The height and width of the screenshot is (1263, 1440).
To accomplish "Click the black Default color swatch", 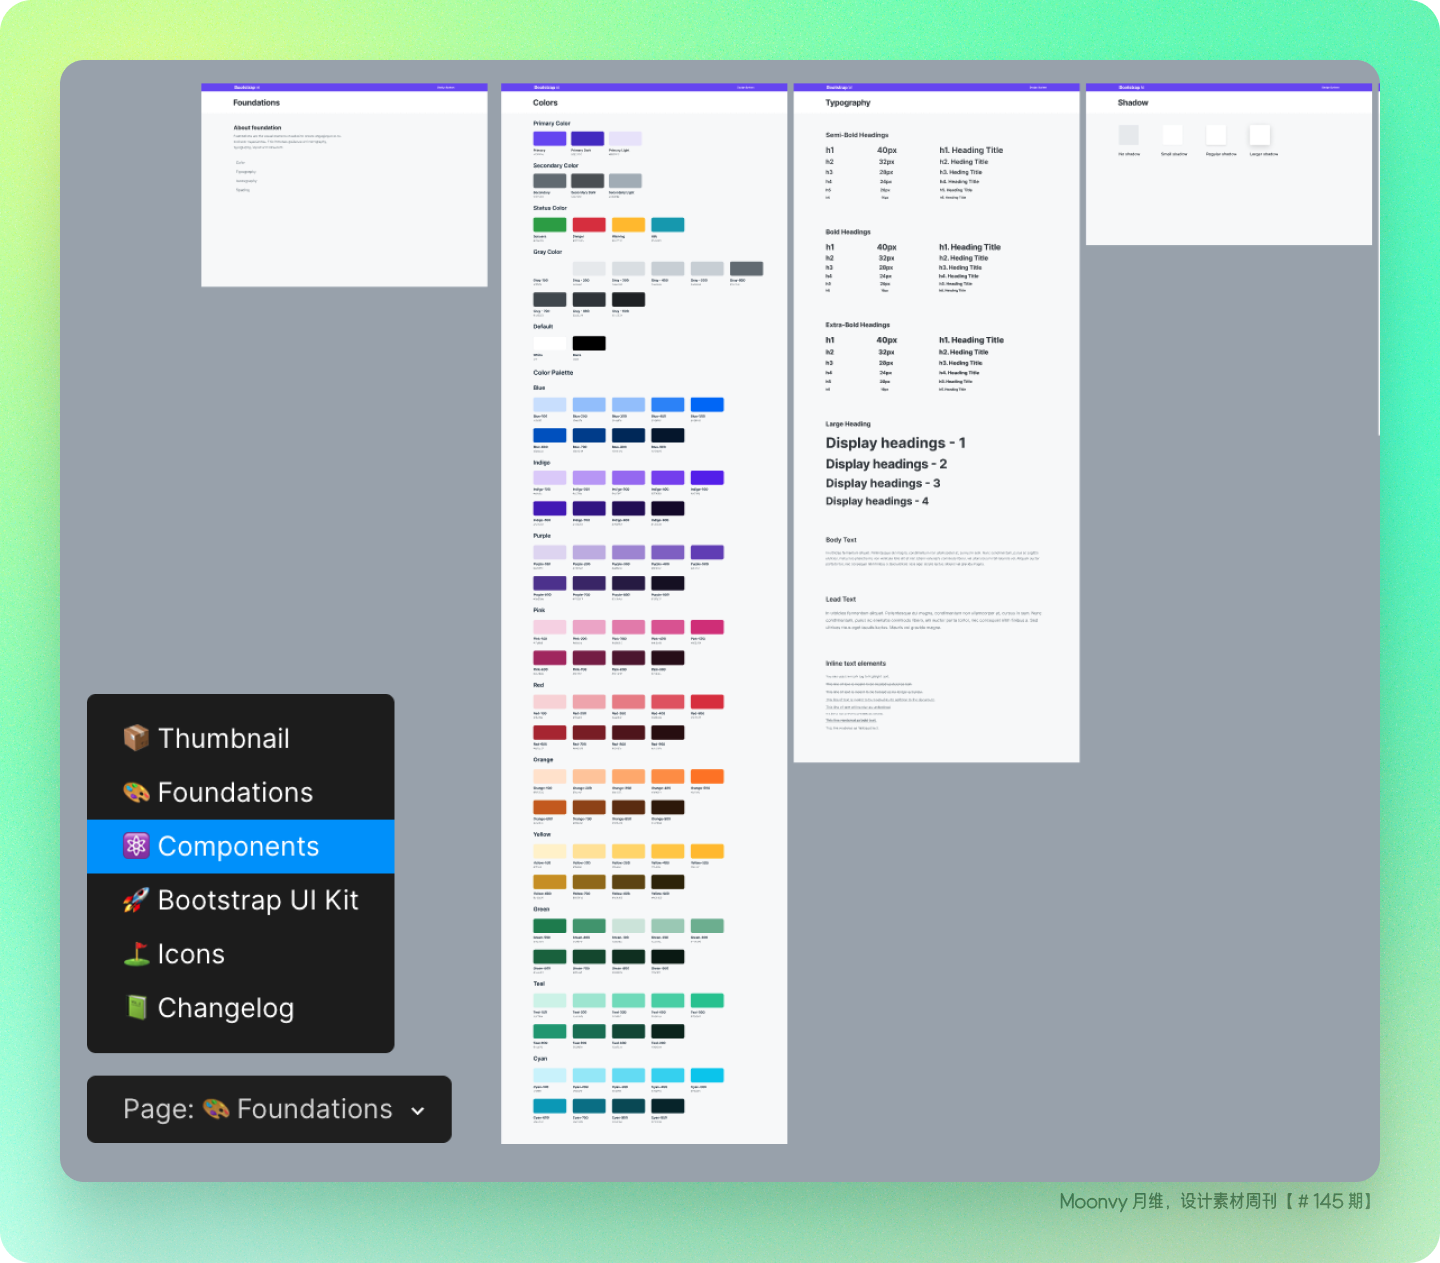I will click(x=589, y=343).
